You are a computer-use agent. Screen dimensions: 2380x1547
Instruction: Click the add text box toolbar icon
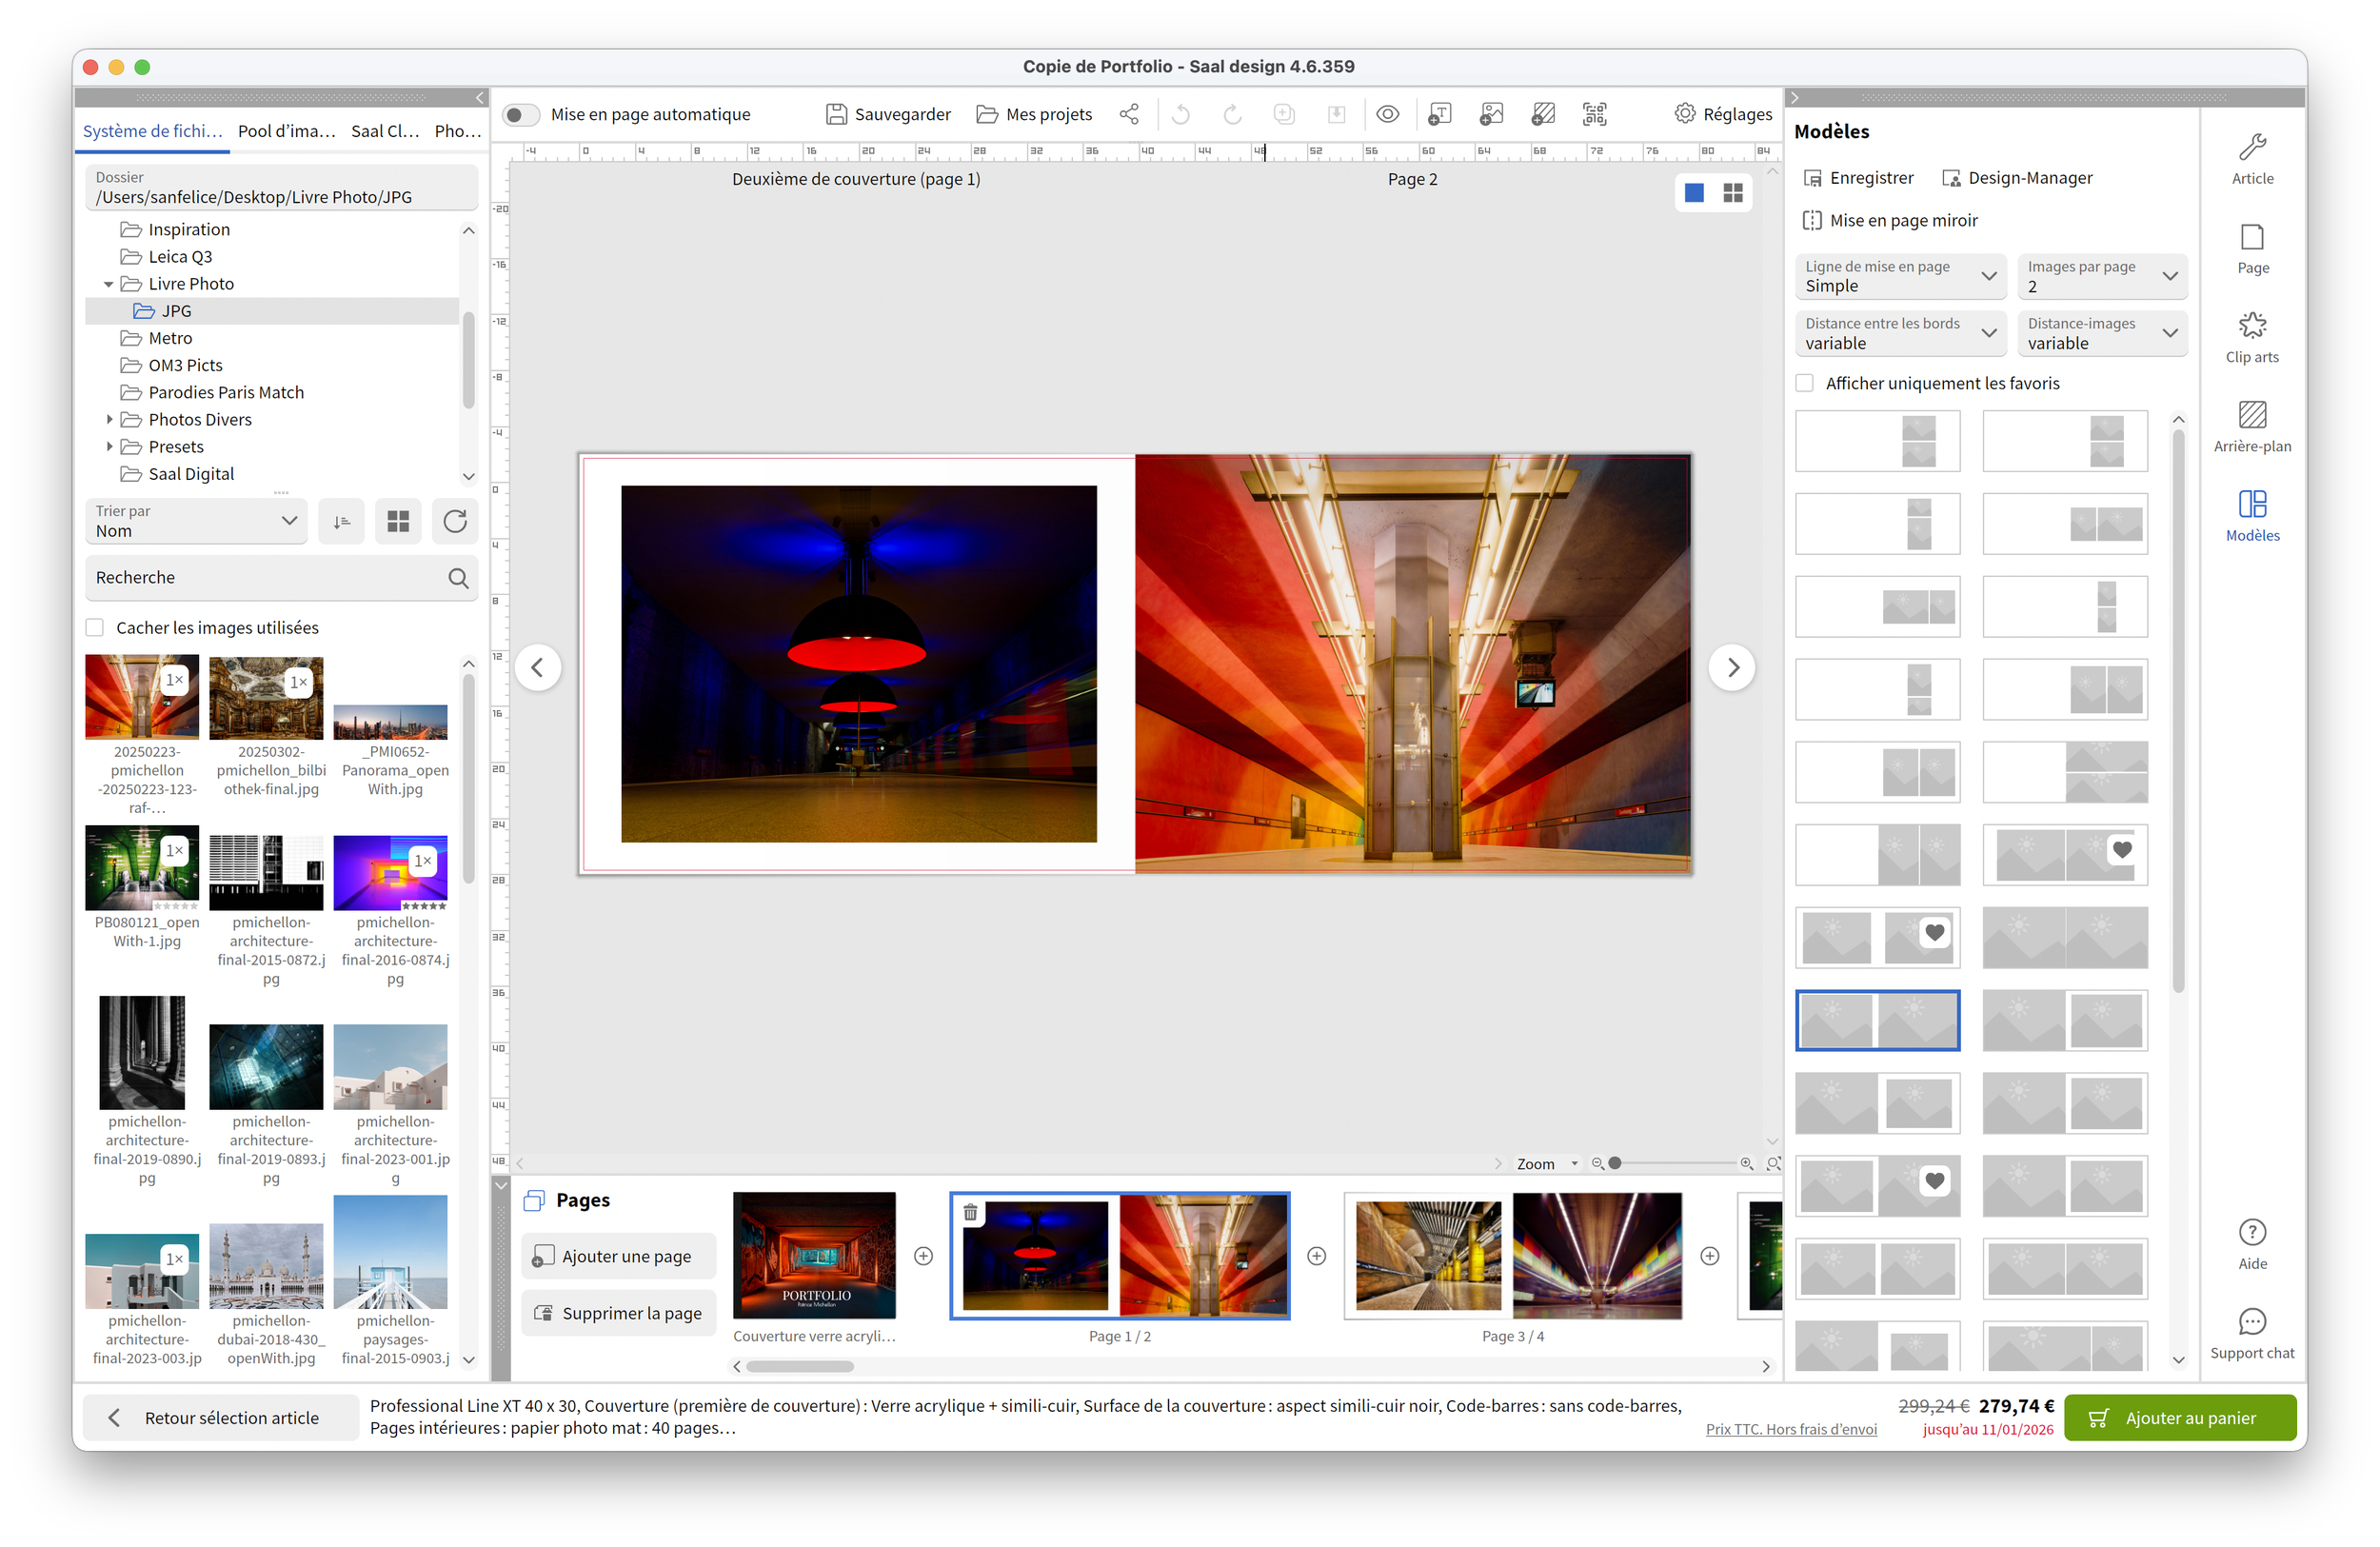coord(1439,114)
